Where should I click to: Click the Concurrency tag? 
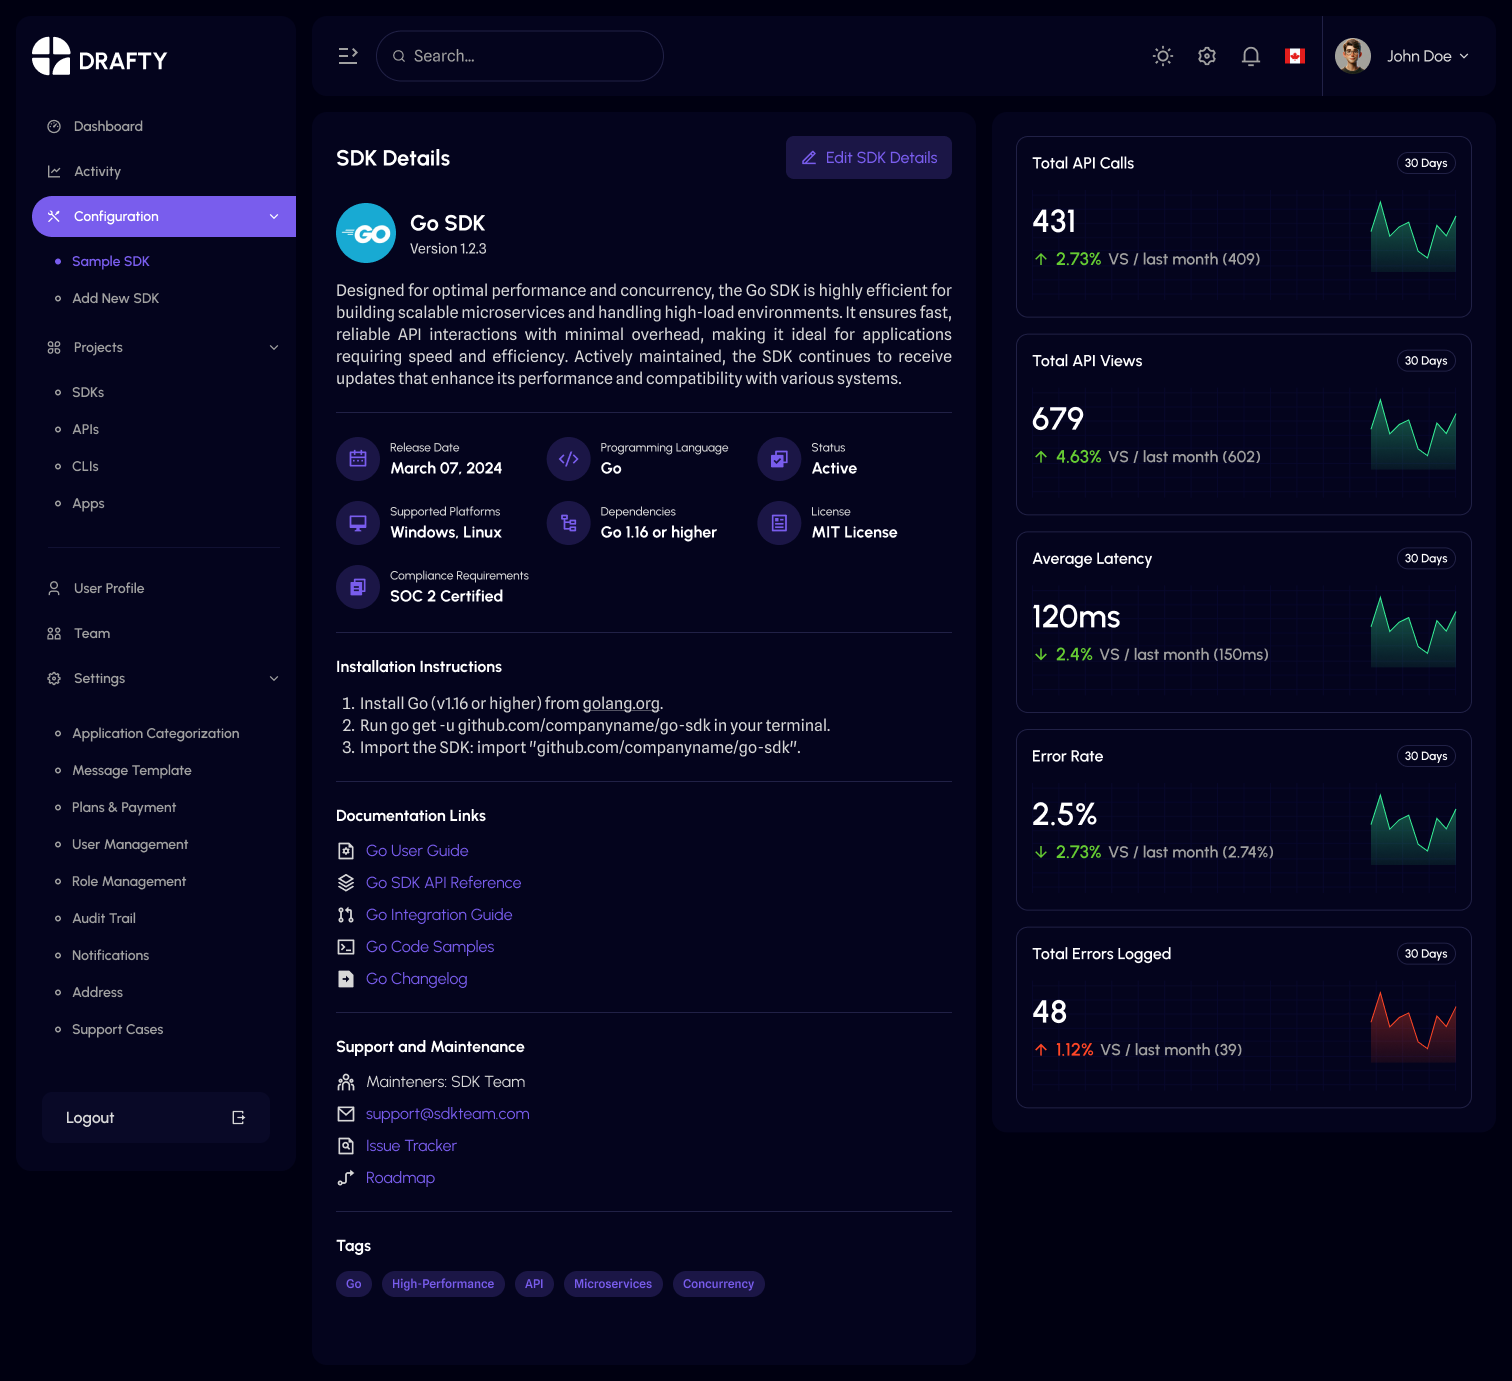[x=718, y=1284]
